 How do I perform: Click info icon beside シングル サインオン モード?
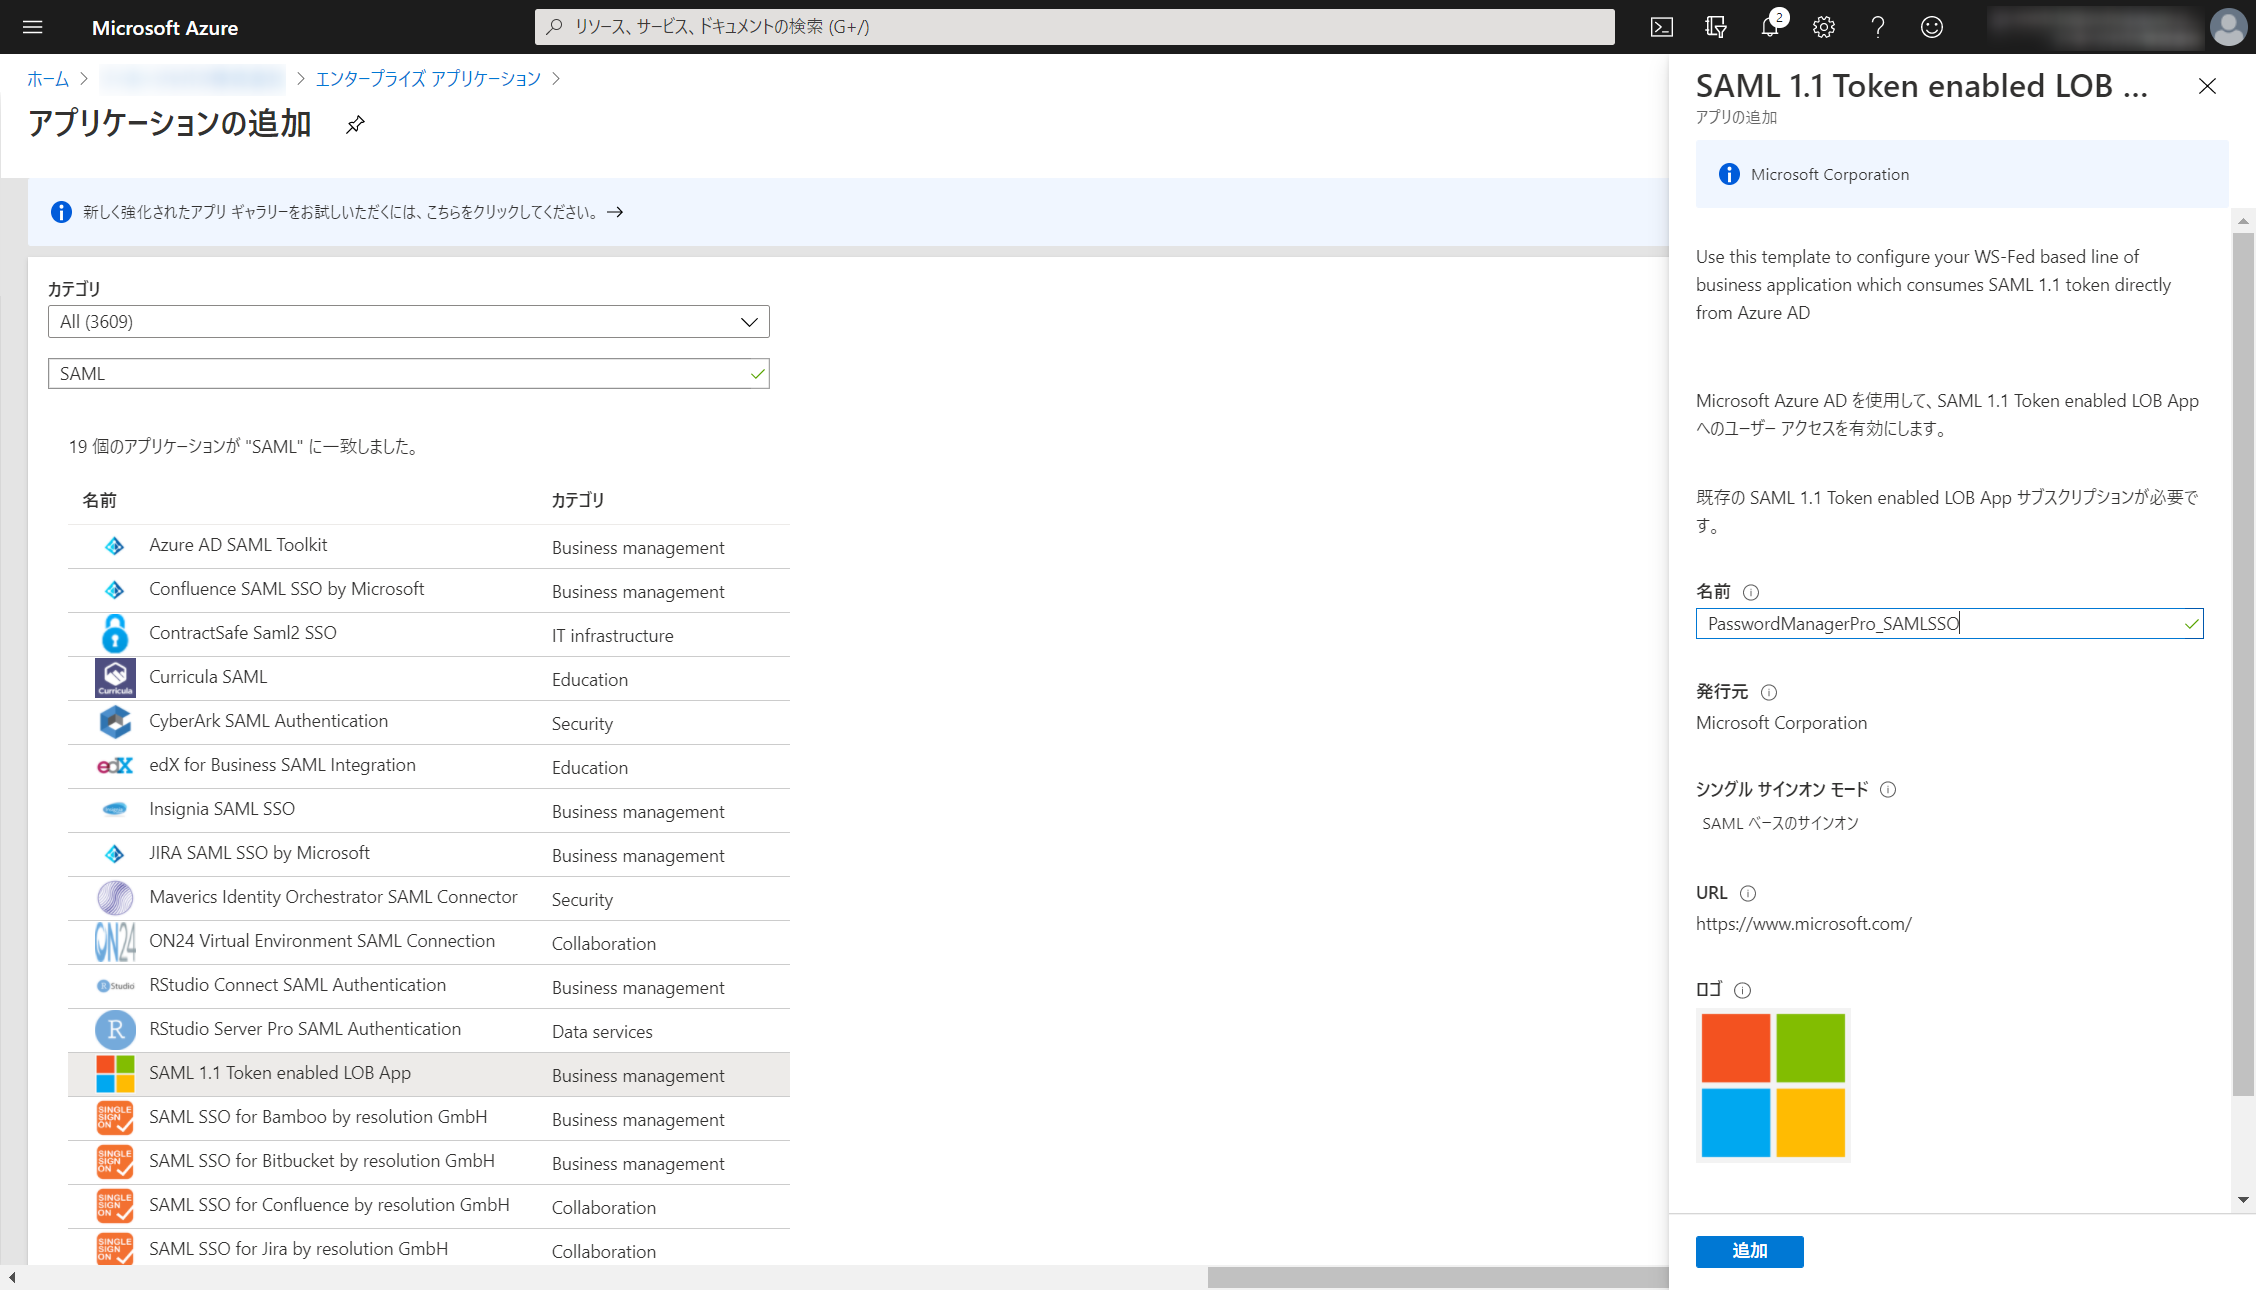point(1888,789)
